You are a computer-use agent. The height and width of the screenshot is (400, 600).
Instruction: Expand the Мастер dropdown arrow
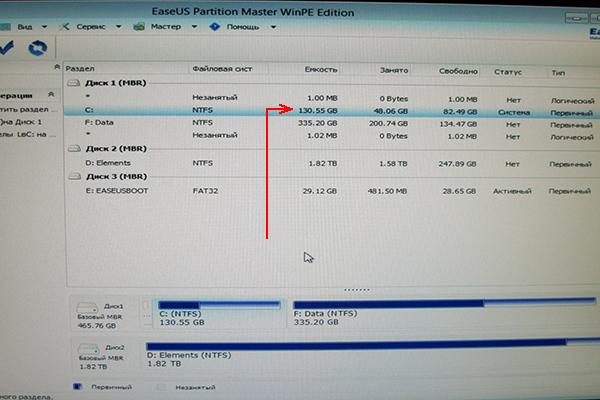(194, 26)
